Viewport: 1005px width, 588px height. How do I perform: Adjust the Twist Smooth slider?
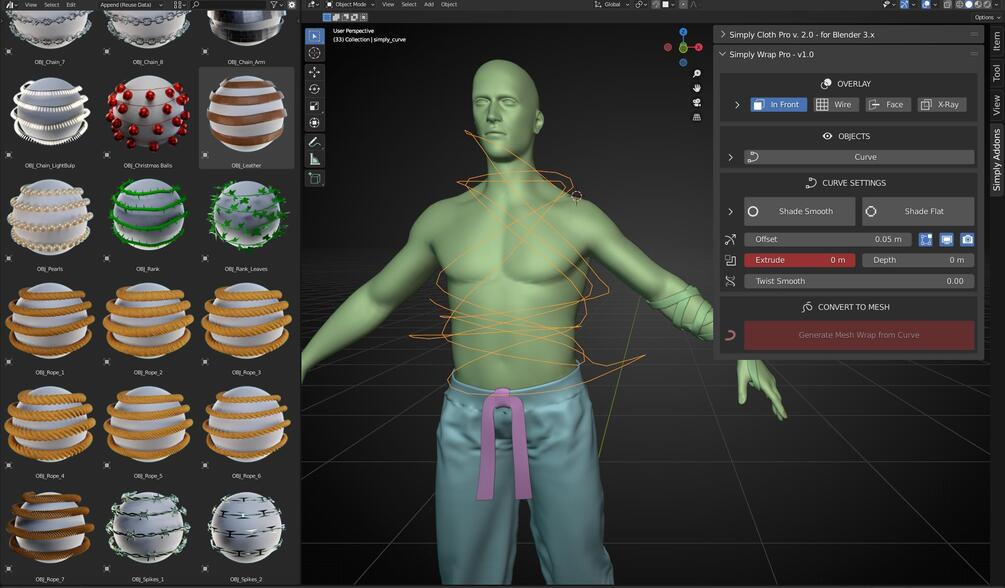point(859,281)
